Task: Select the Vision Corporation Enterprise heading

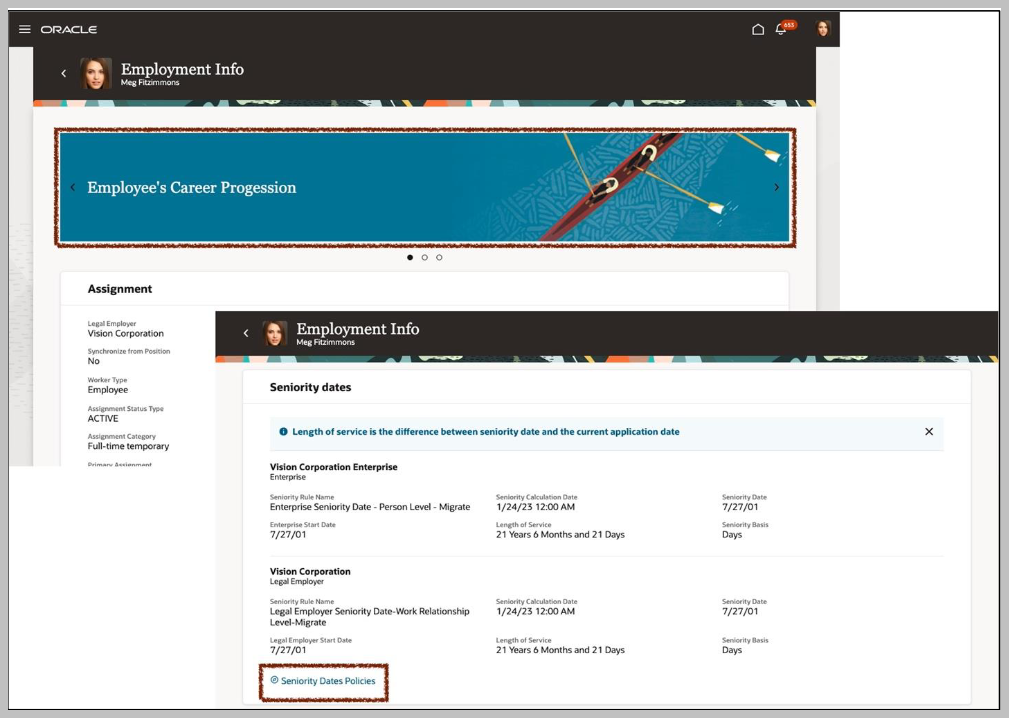Action: pos(333,467)
